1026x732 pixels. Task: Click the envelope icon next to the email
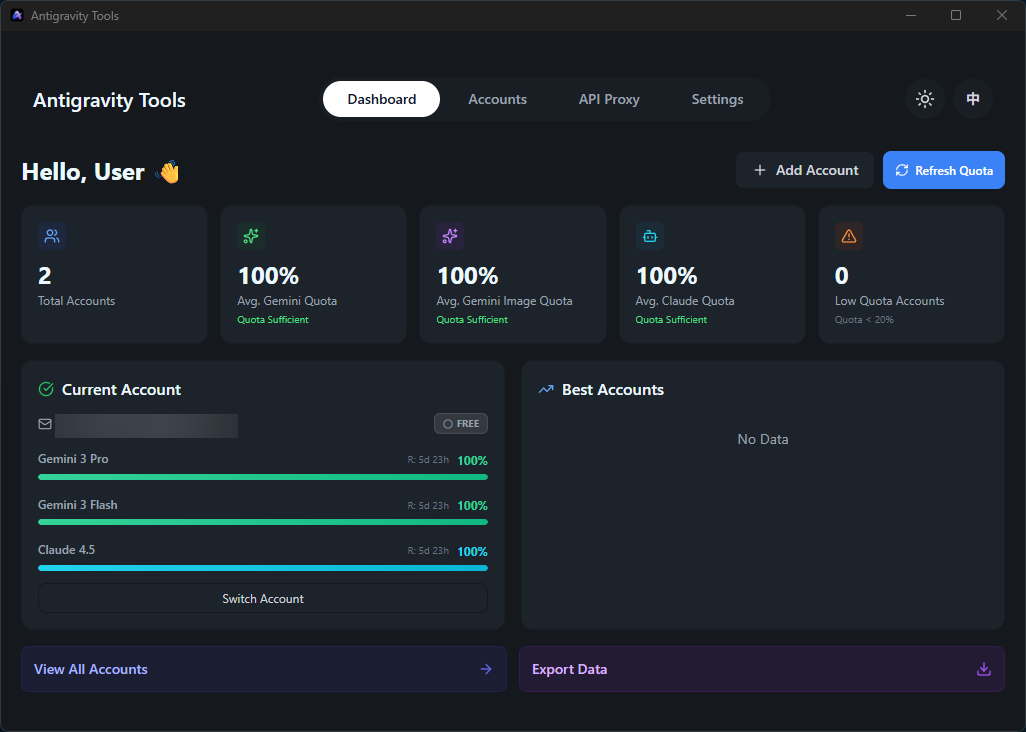44,424
